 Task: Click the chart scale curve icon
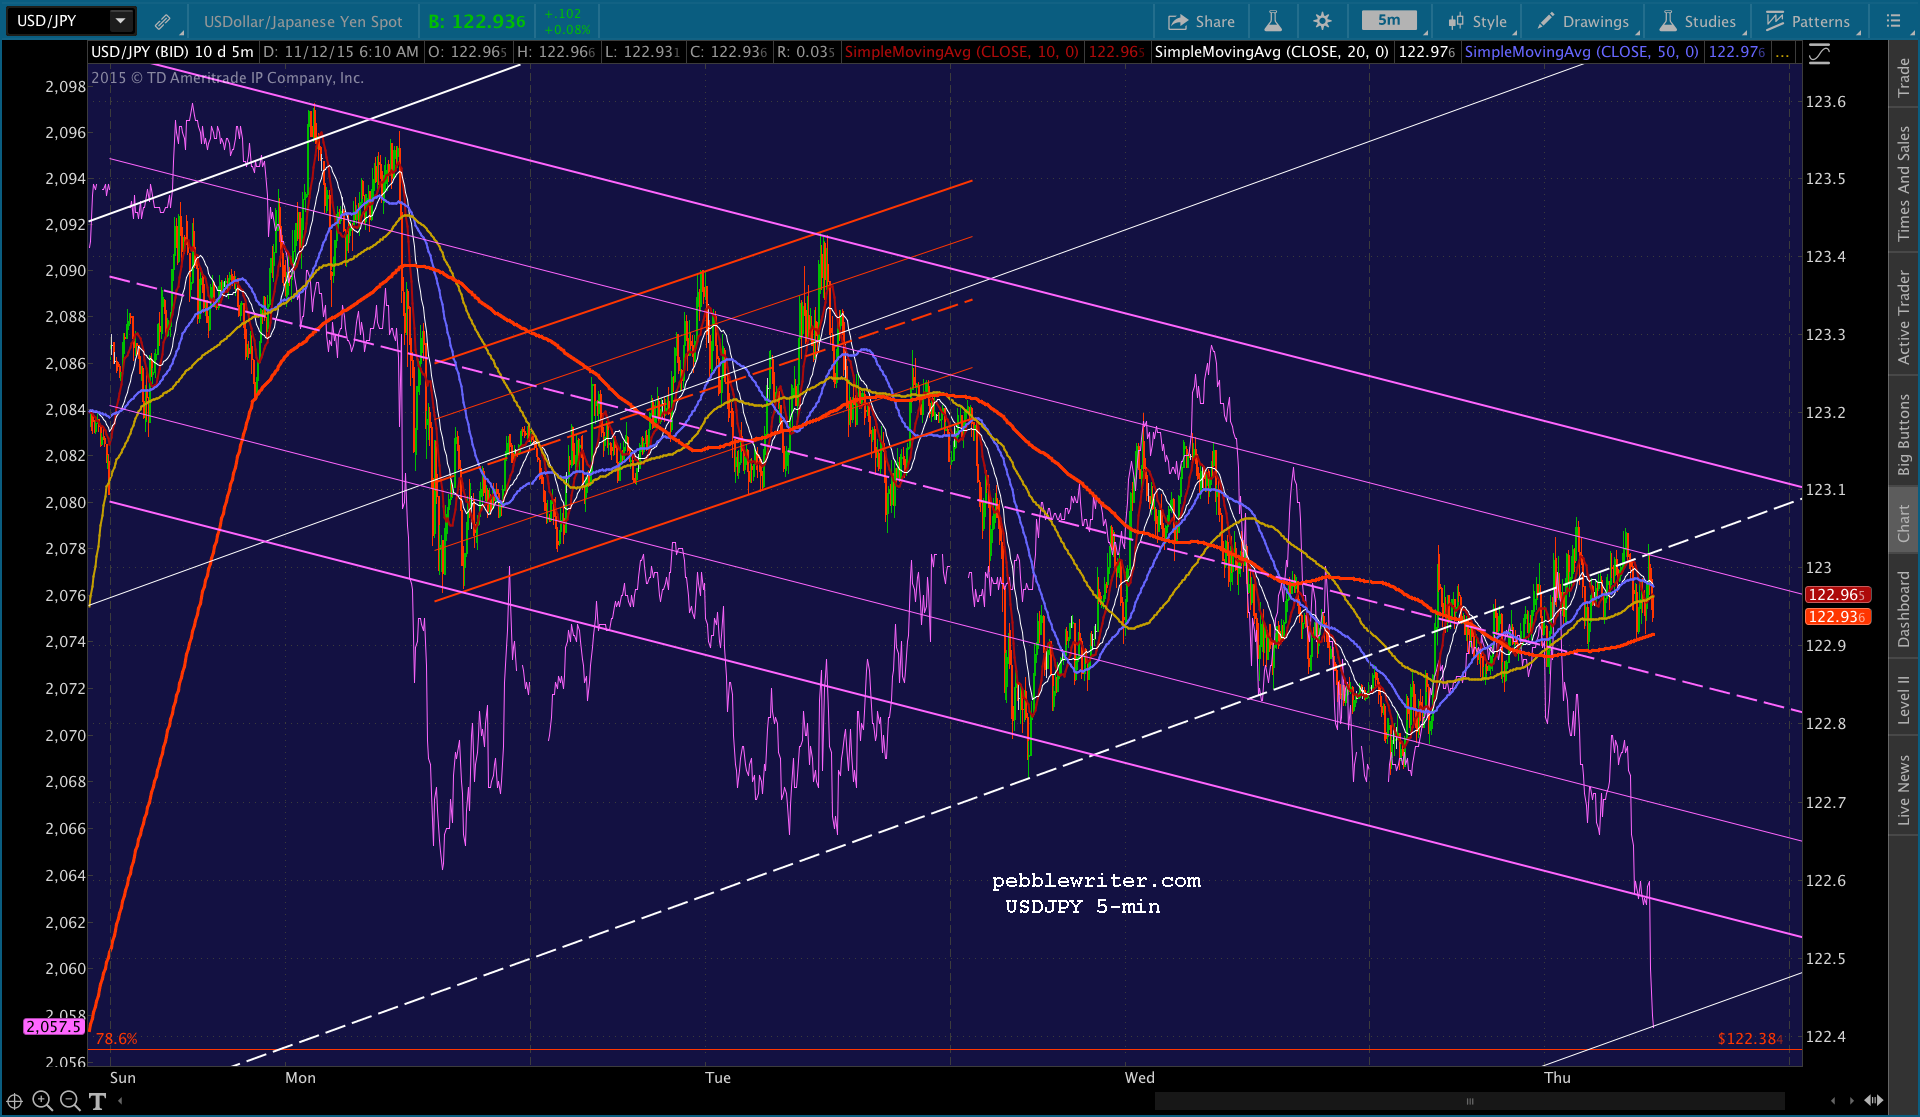click(1819, 54)
